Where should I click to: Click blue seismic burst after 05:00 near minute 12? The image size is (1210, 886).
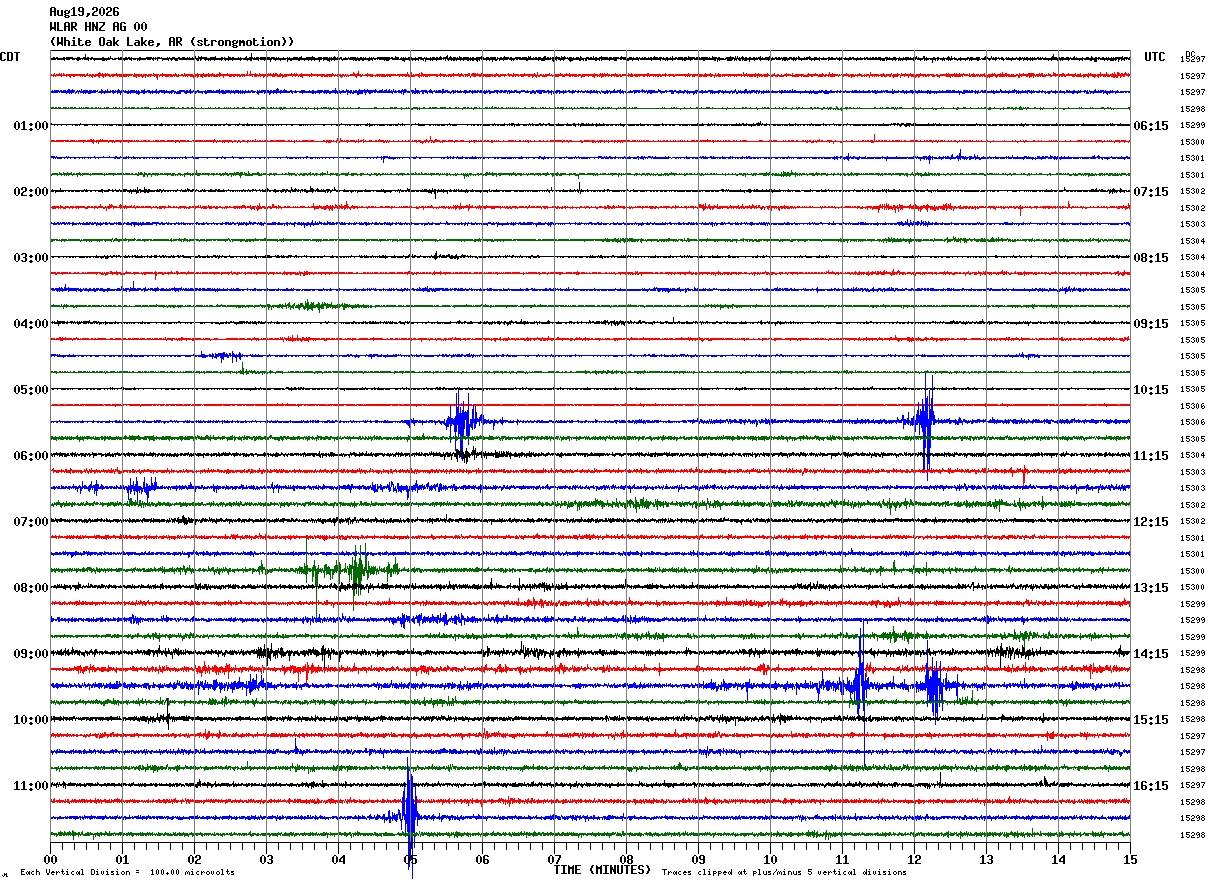coord(925,421)
